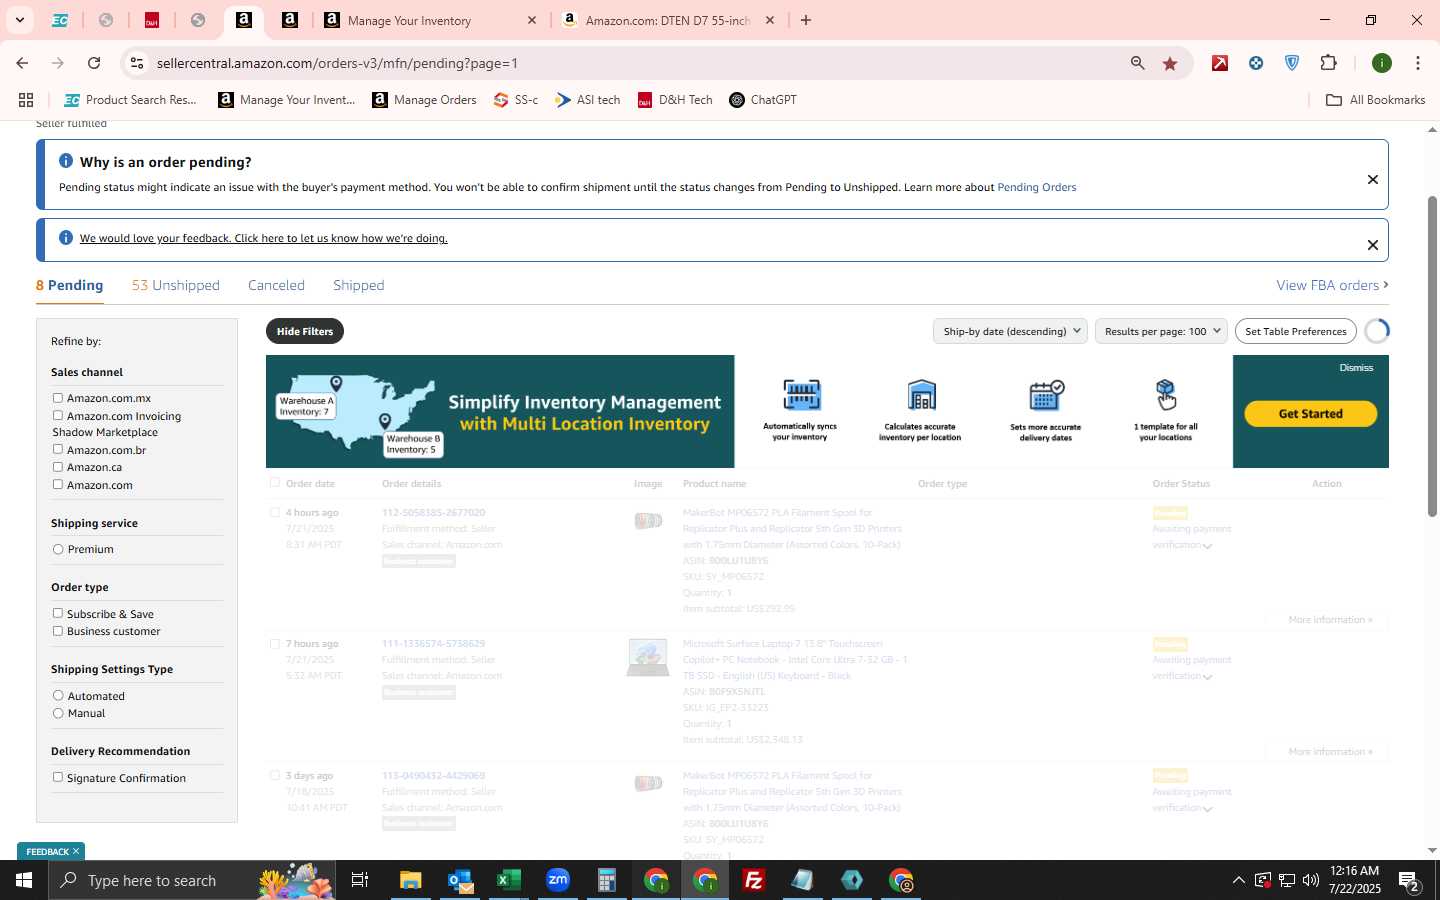
Task: Open ChatGPT bookmark
Action: (x=763, y=100)
